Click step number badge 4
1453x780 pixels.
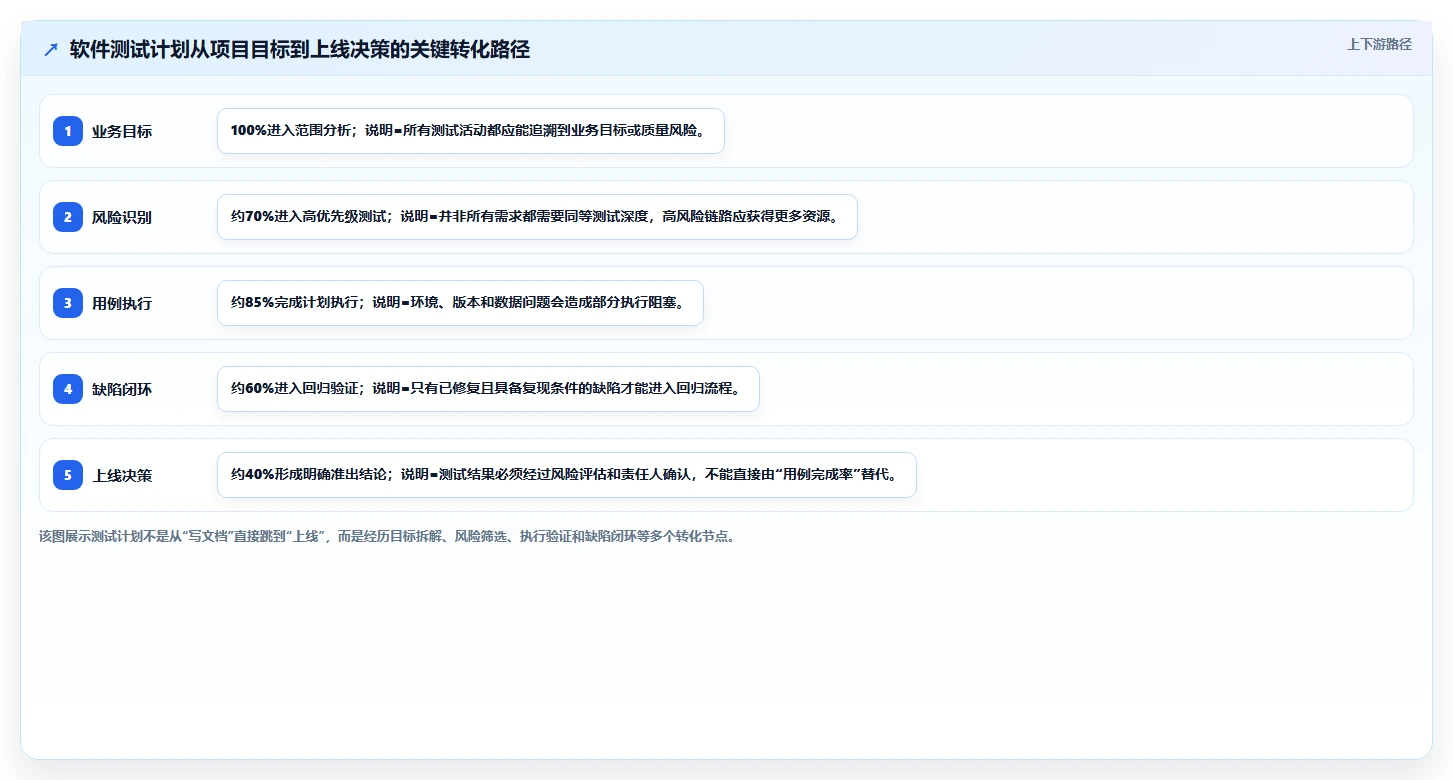pos(68,389)
